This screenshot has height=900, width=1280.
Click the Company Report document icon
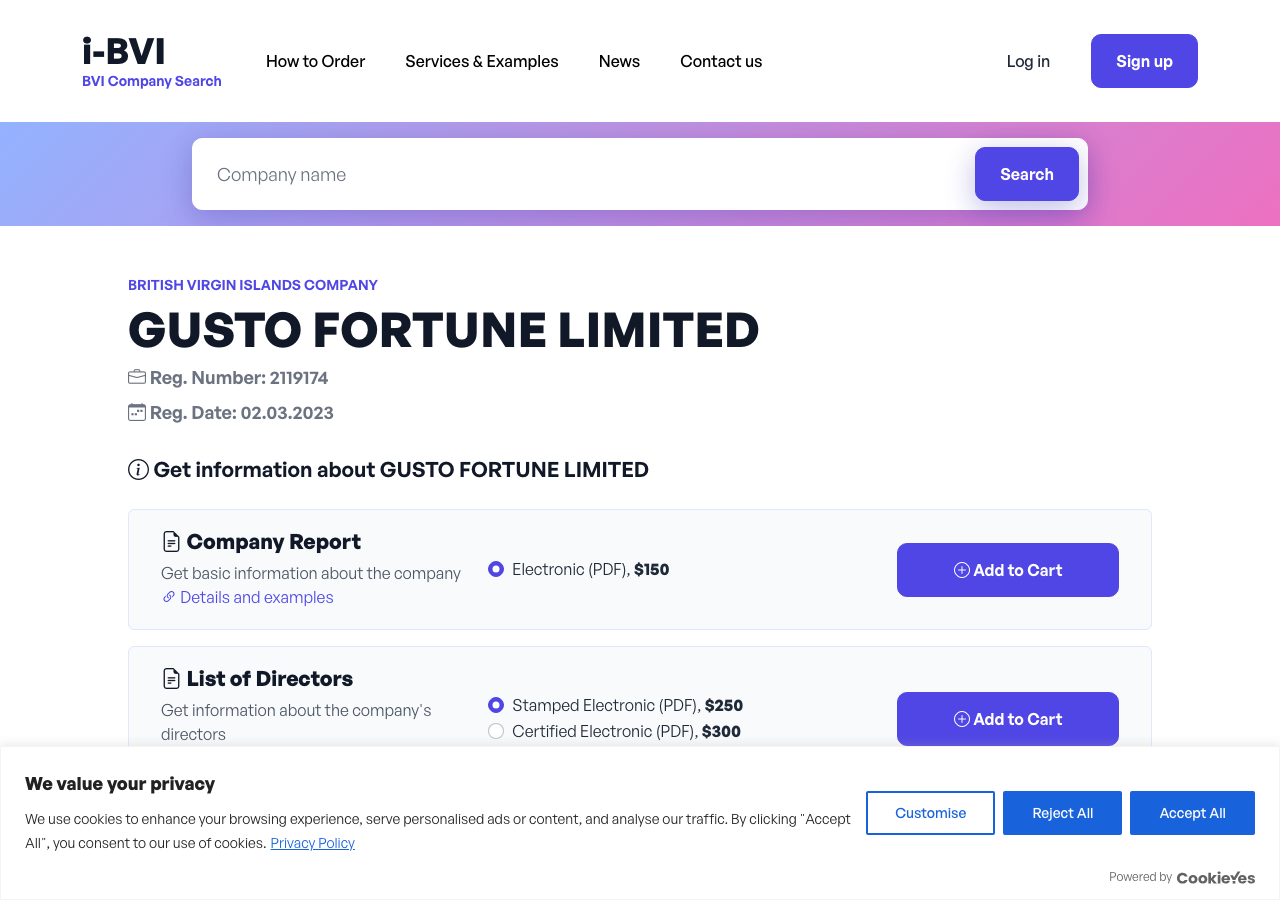pyautogui.click(x=172, y=542)
